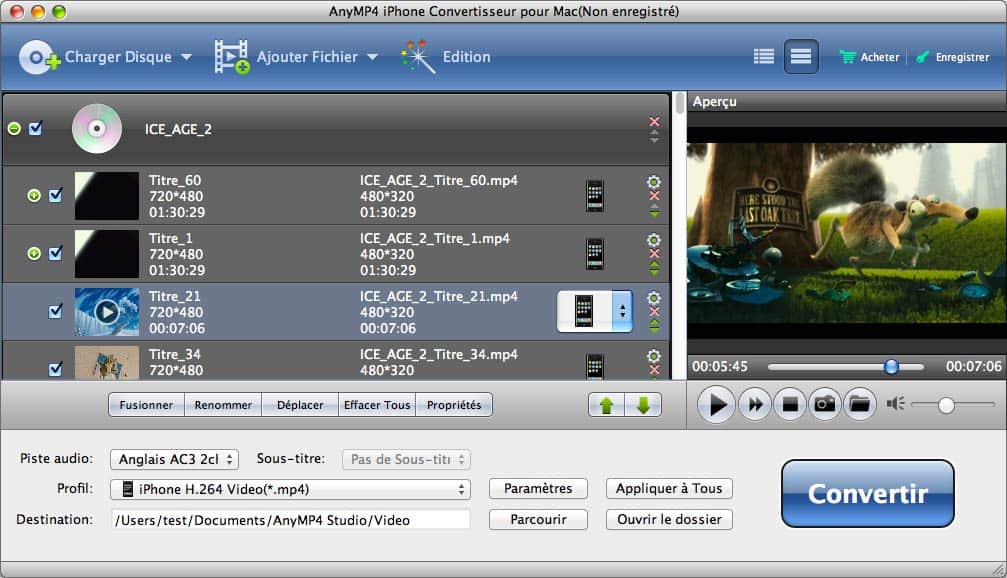Screen dimensions: 1007x578
Task: Move selected item down with green arrow
Action: coord(643,405)
